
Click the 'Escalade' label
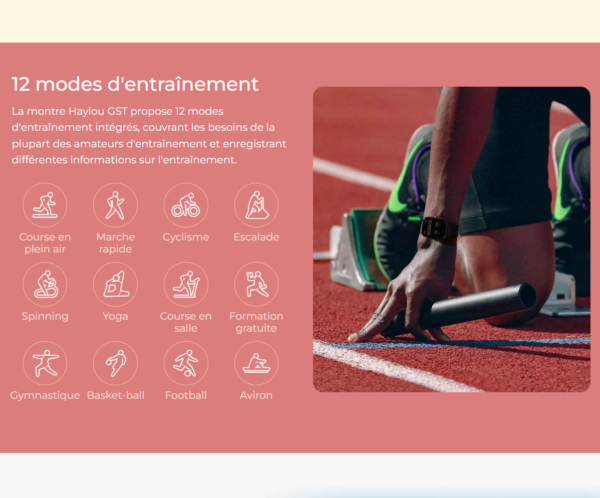click(x=256, y=237)
